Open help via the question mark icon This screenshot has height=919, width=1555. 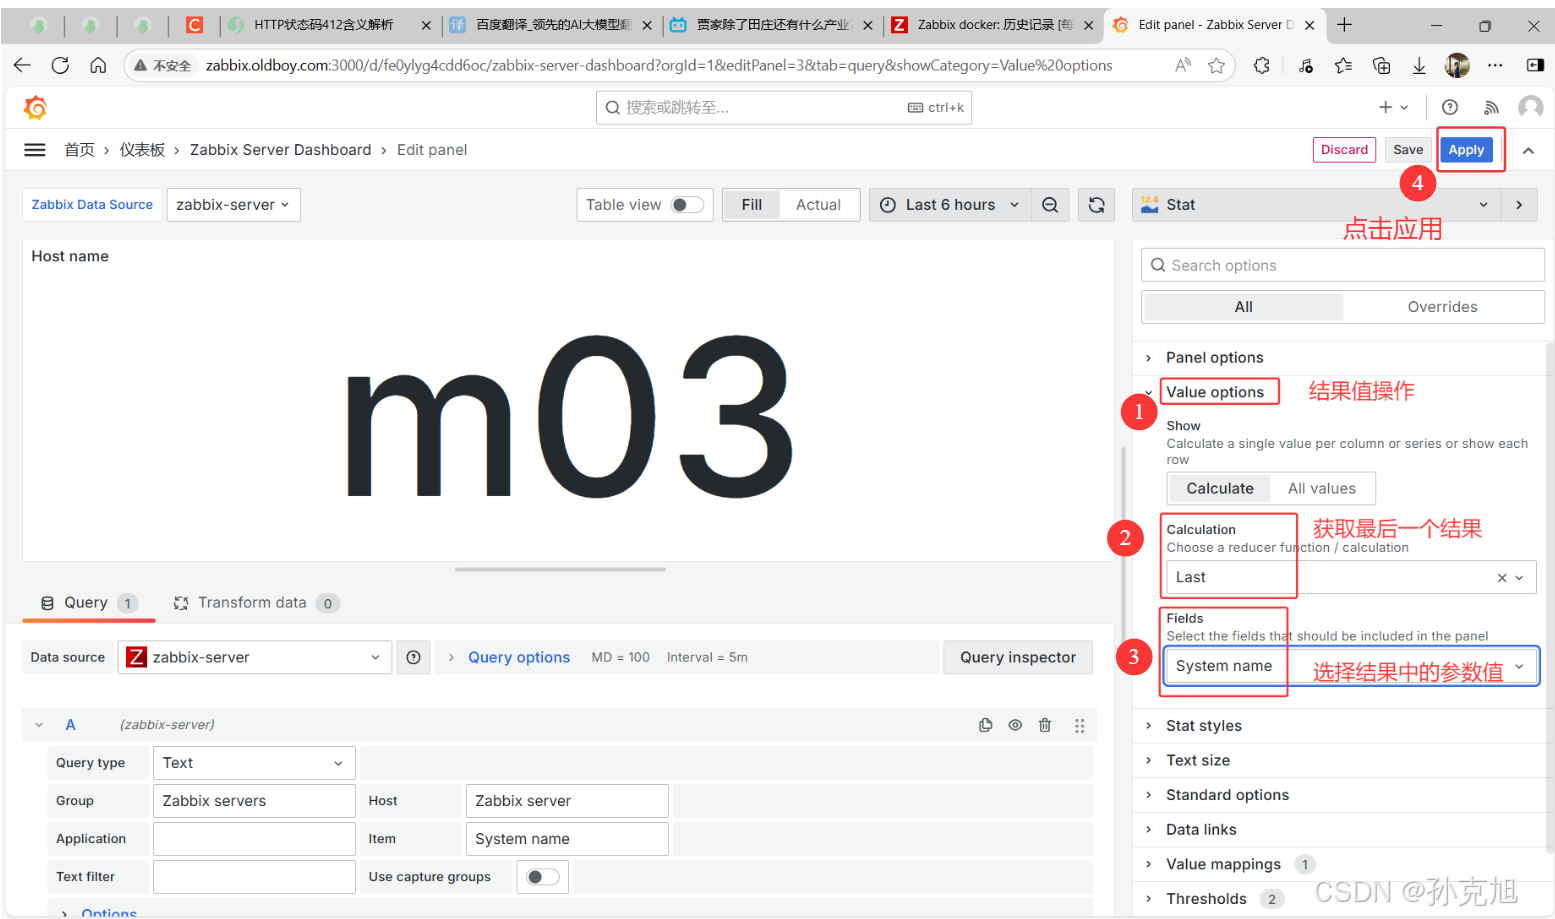coord(1450,107)
